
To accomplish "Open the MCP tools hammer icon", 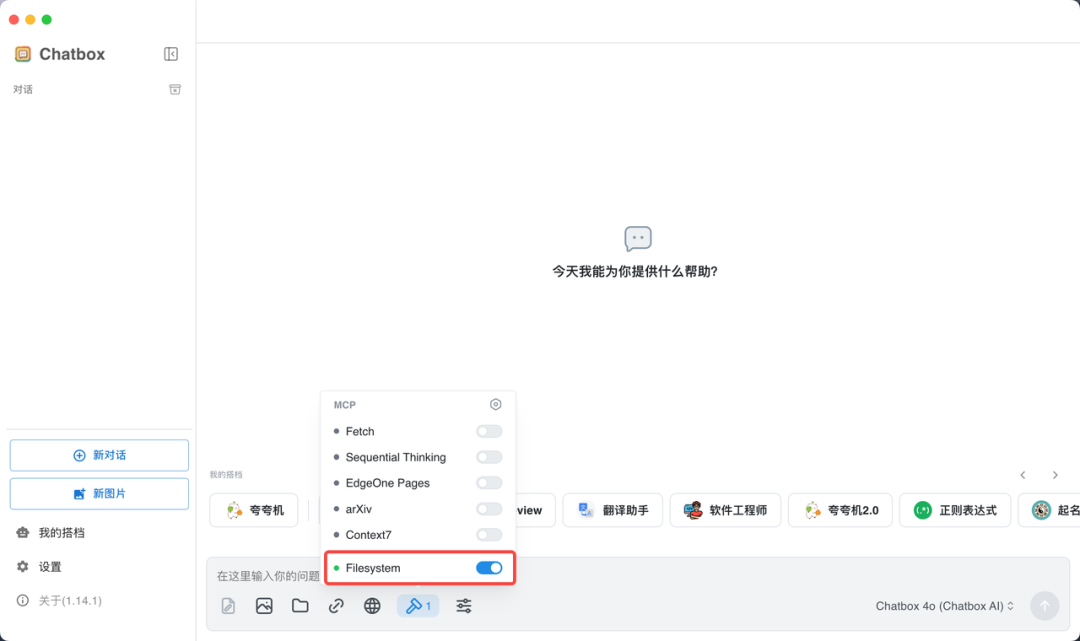I will coord(414,605).
